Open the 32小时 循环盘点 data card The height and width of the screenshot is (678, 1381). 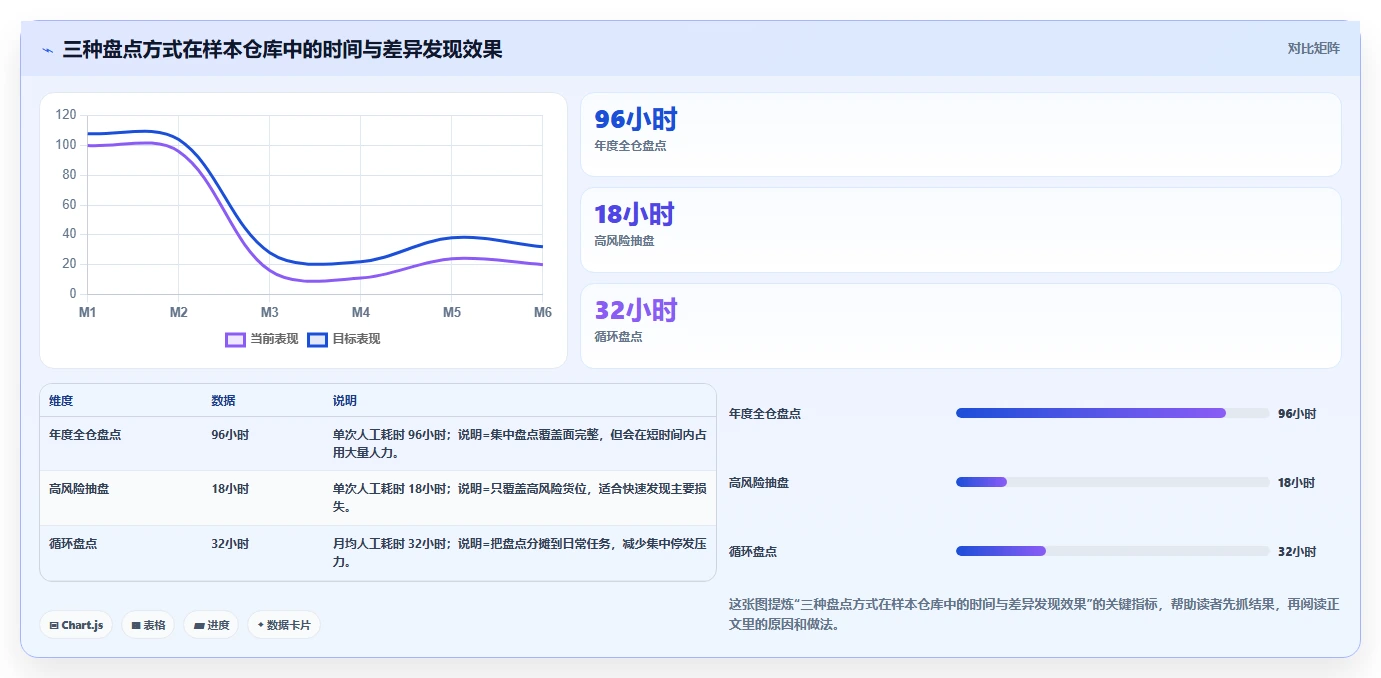960,326
